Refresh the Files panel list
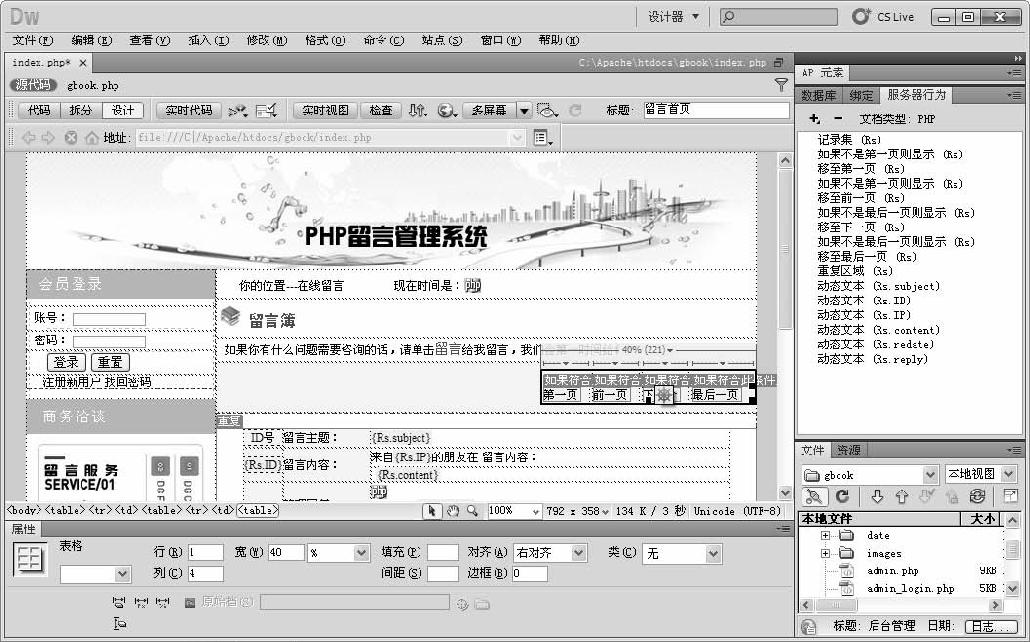This screenshot has height=642, width=1030. (843, 497)
